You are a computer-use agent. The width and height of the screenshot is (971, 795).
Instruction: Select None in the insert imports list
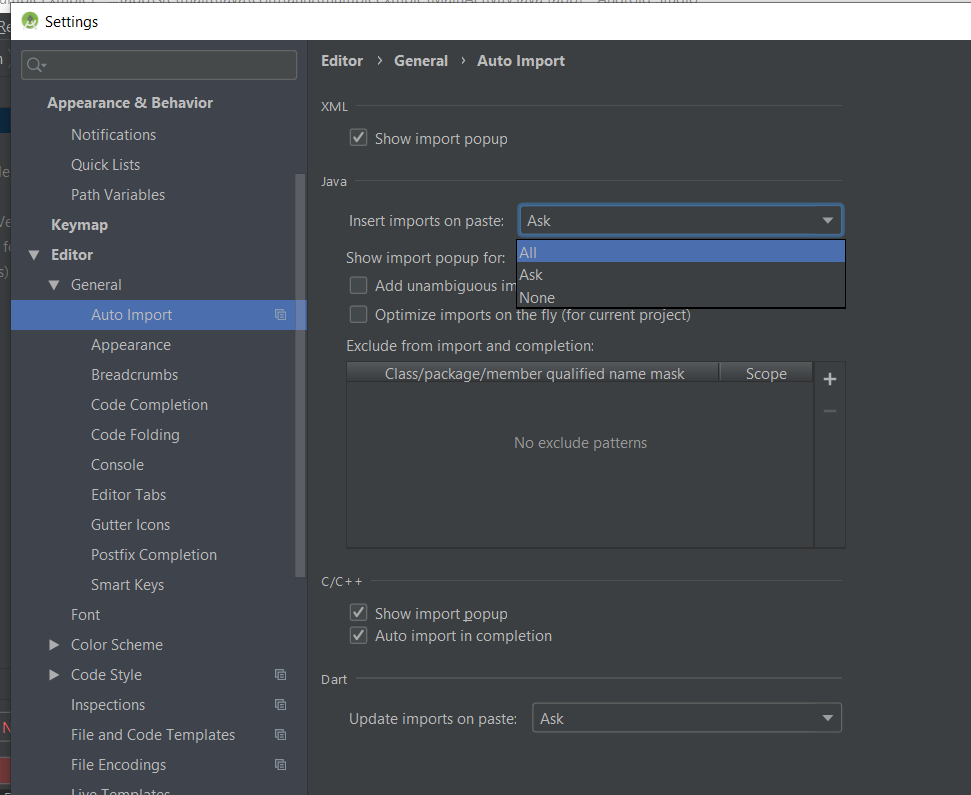click(680, 298)
